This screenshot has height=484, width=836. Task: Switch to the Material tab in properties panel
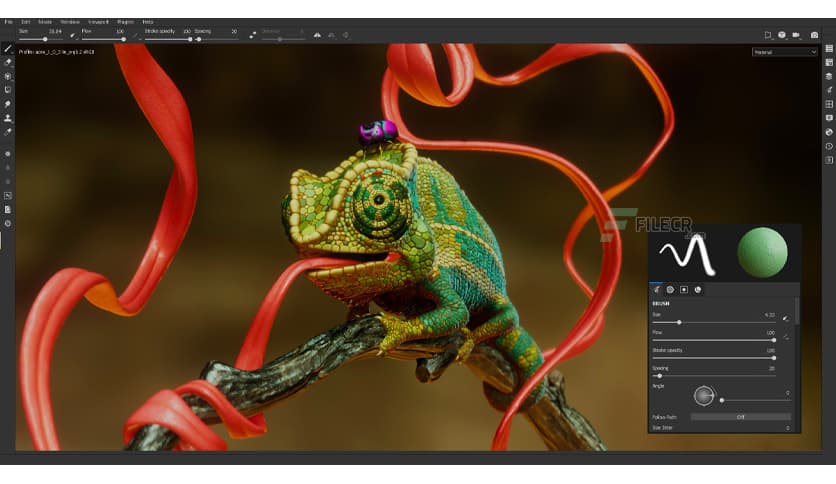[x=698, y=289]
